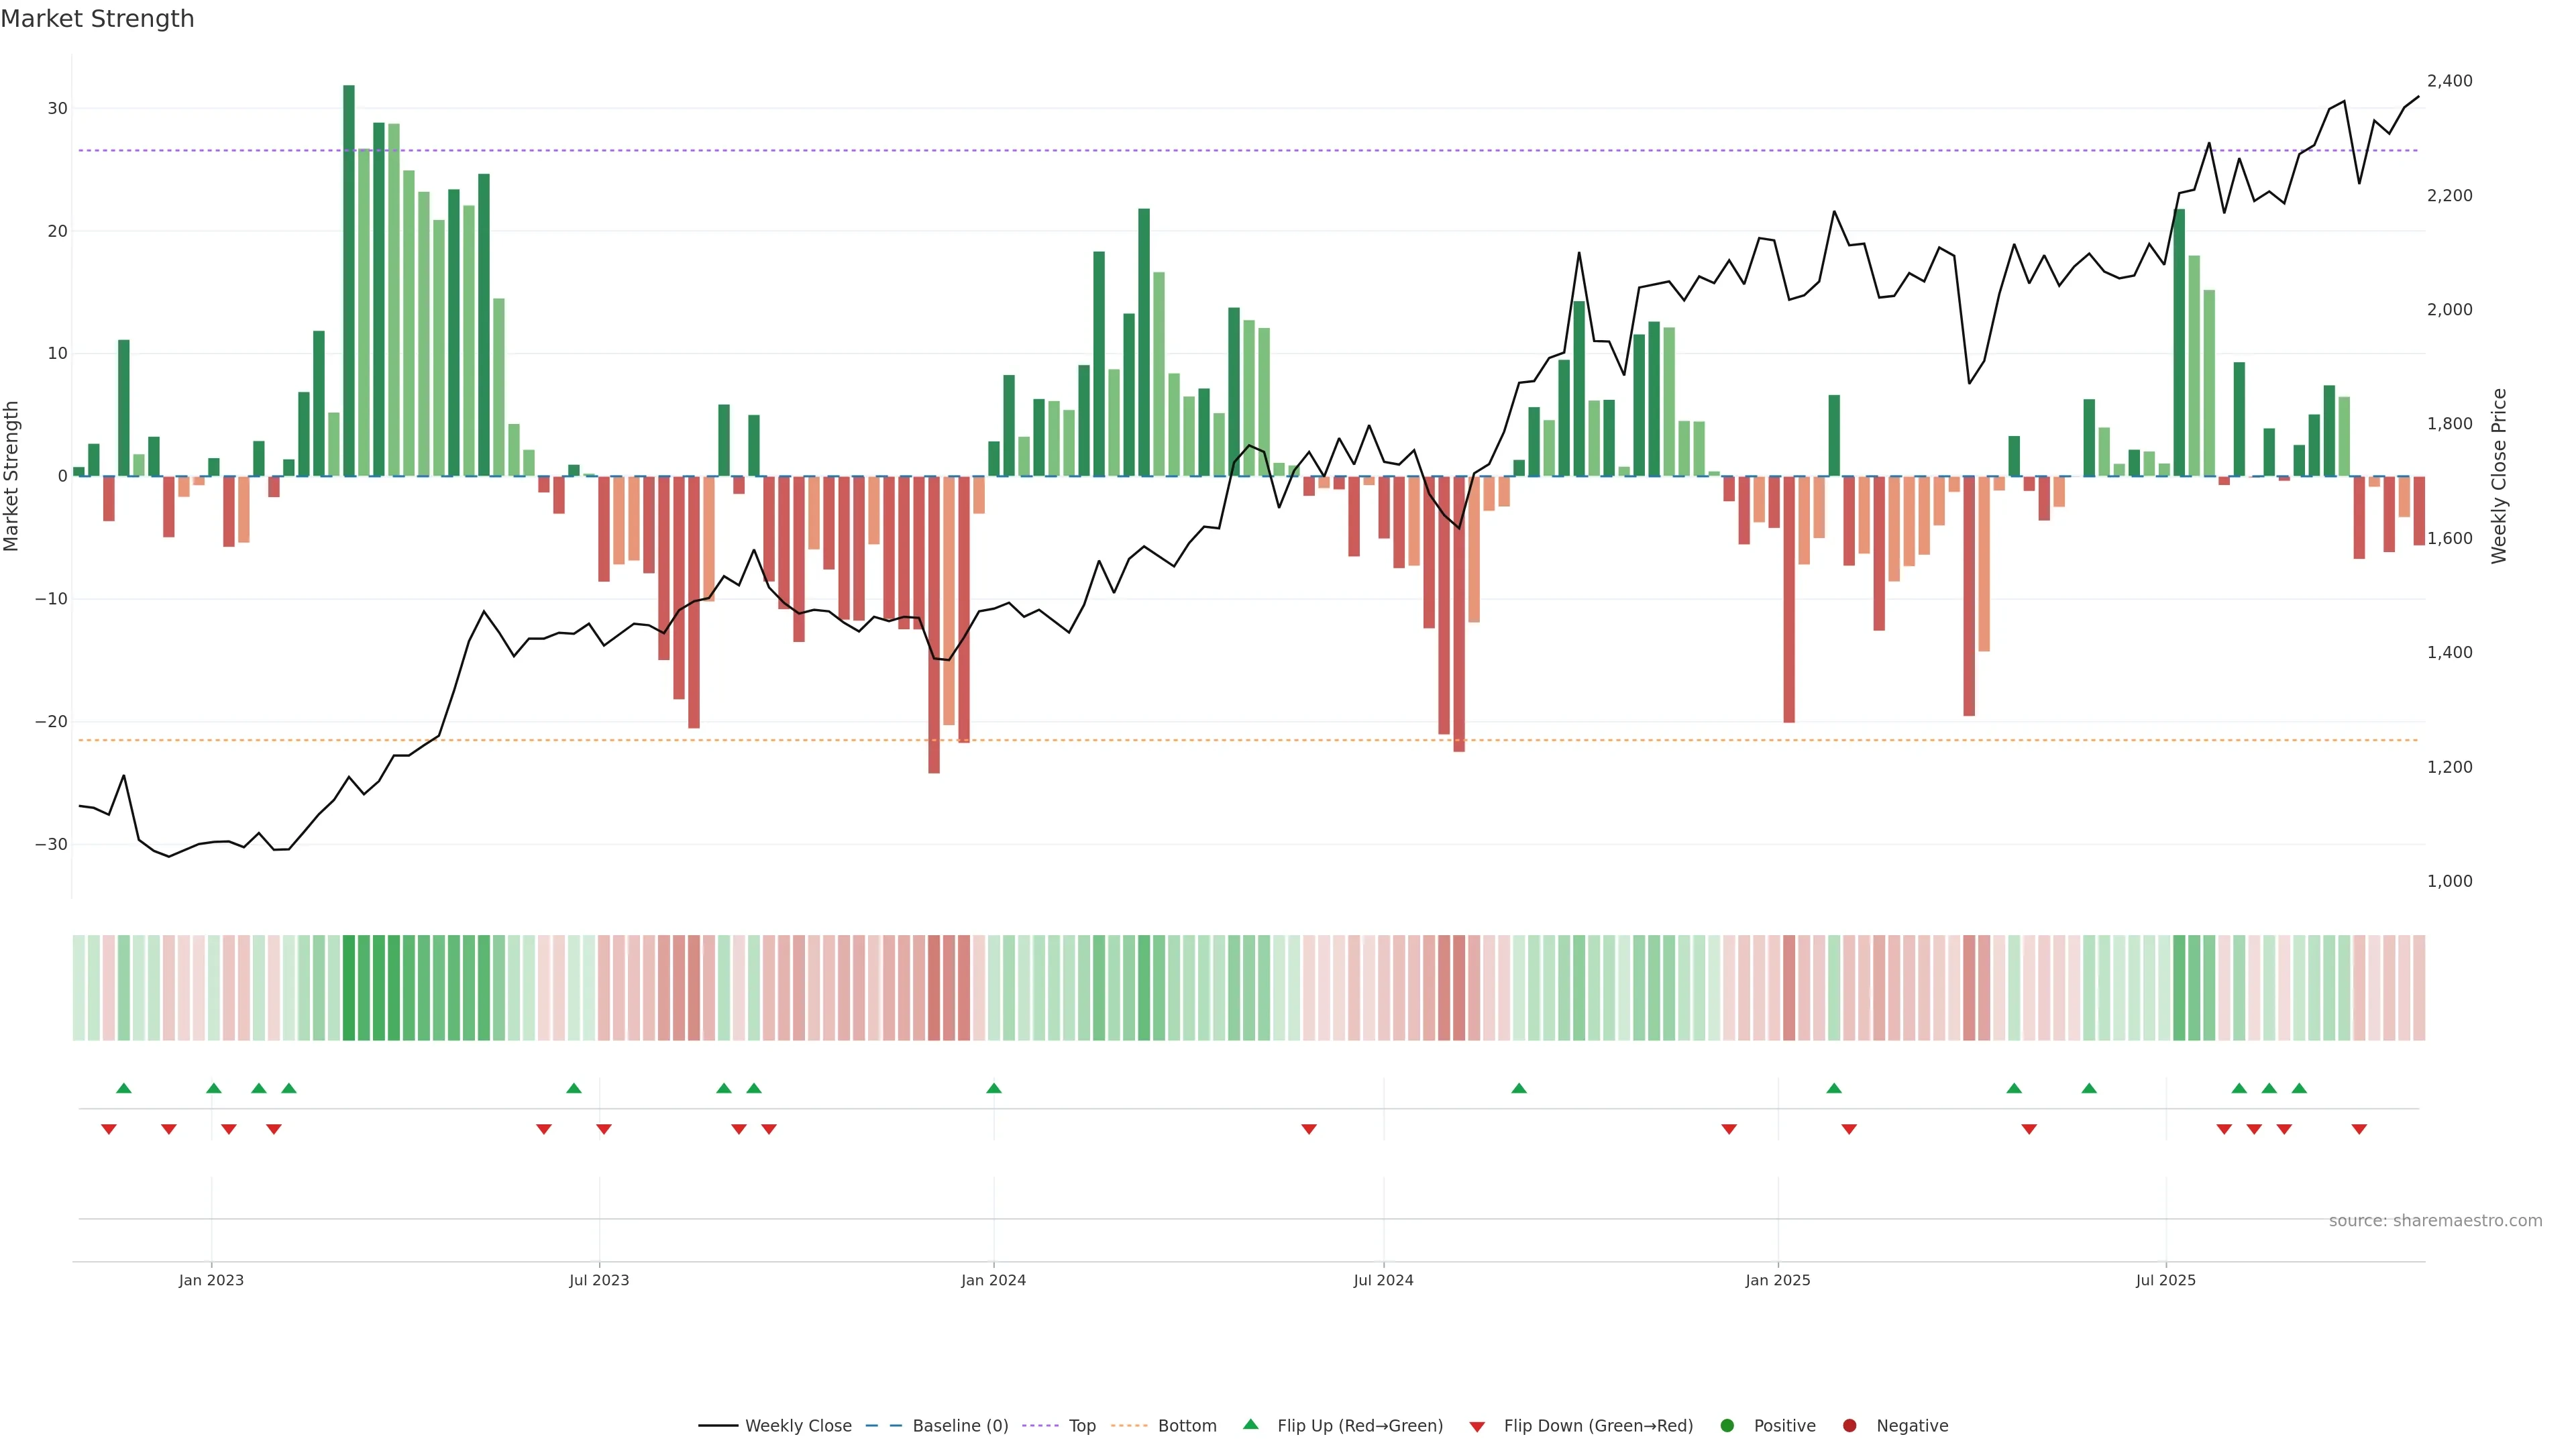Click the Weekly Close Price axis title
Screen dimensions: 2576x1449
pyautogui.click(x=2499, y=476)
